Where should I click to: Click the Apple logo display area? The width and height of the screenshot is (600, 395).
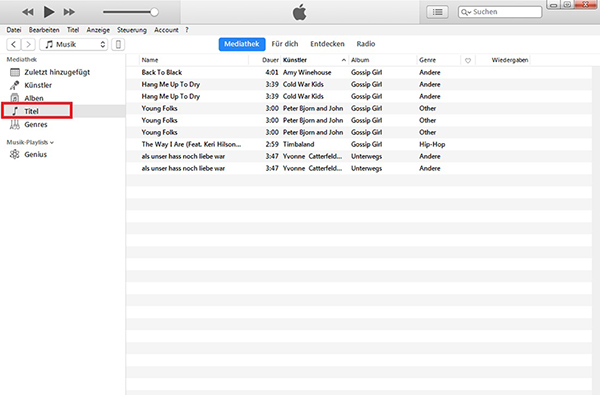point(300,12)
